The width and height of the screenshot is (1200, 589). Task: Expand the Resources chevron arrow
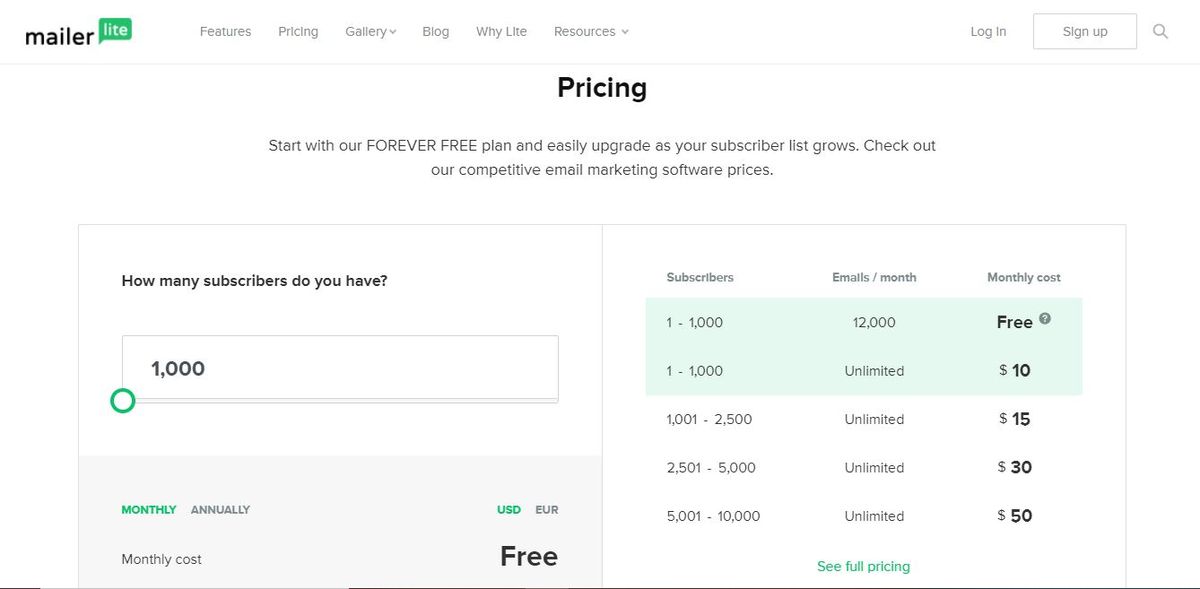(x=625, y=31)
